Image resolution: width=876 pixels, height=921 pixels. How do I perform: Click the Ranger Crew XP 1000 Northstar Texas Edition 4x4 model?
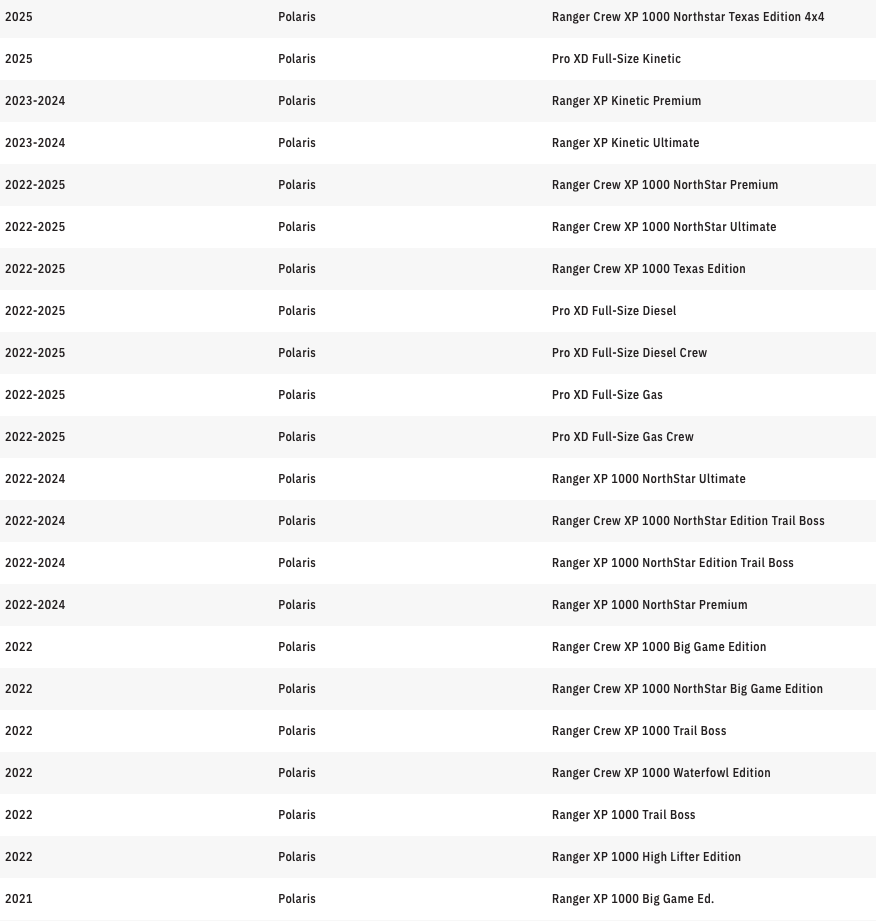687,17
